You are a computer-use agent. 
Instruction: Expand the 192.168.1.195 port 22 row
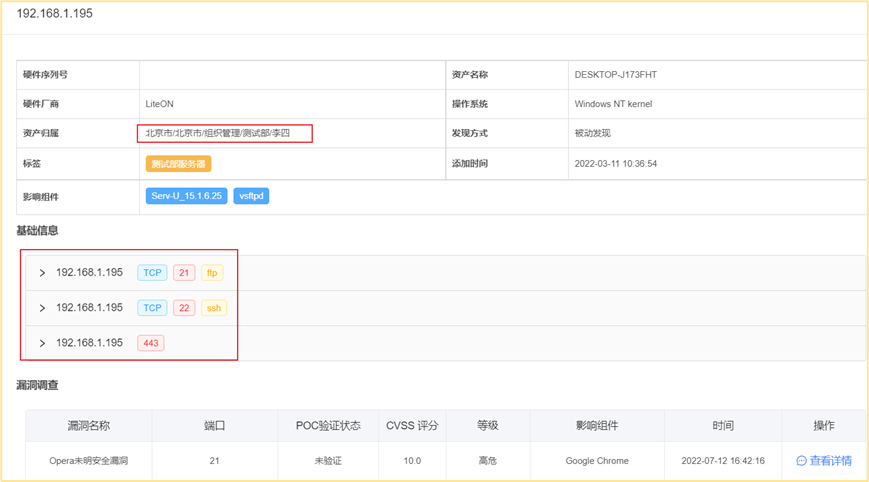coord(42,308)
